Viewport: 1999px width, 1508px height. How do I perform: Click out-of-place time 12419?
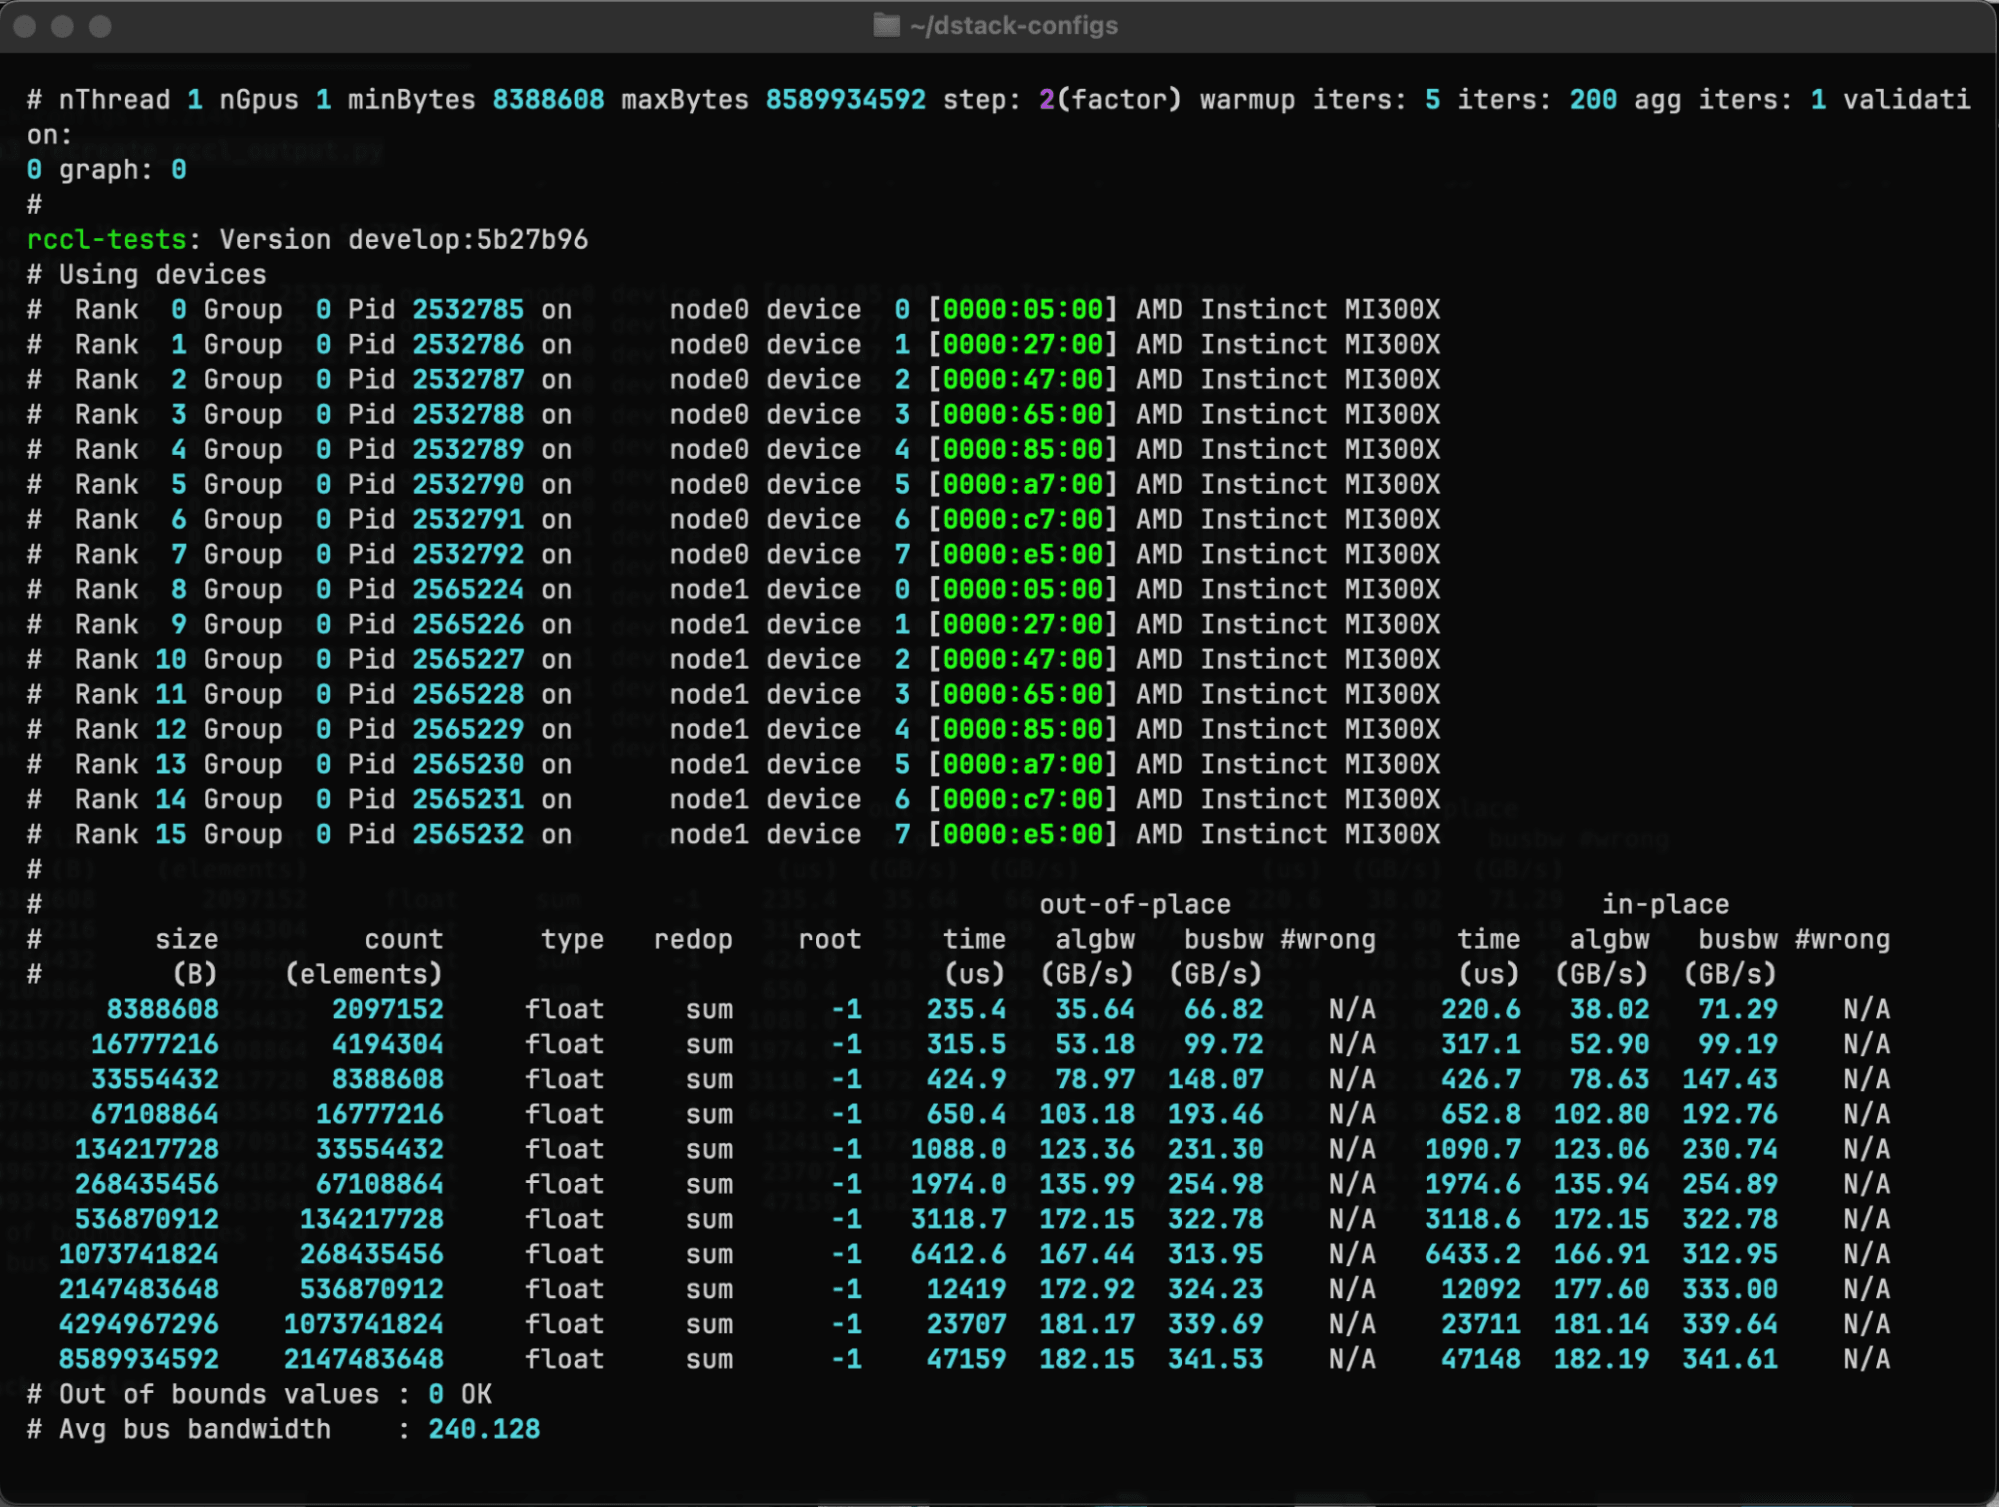tap(966, 1290)
